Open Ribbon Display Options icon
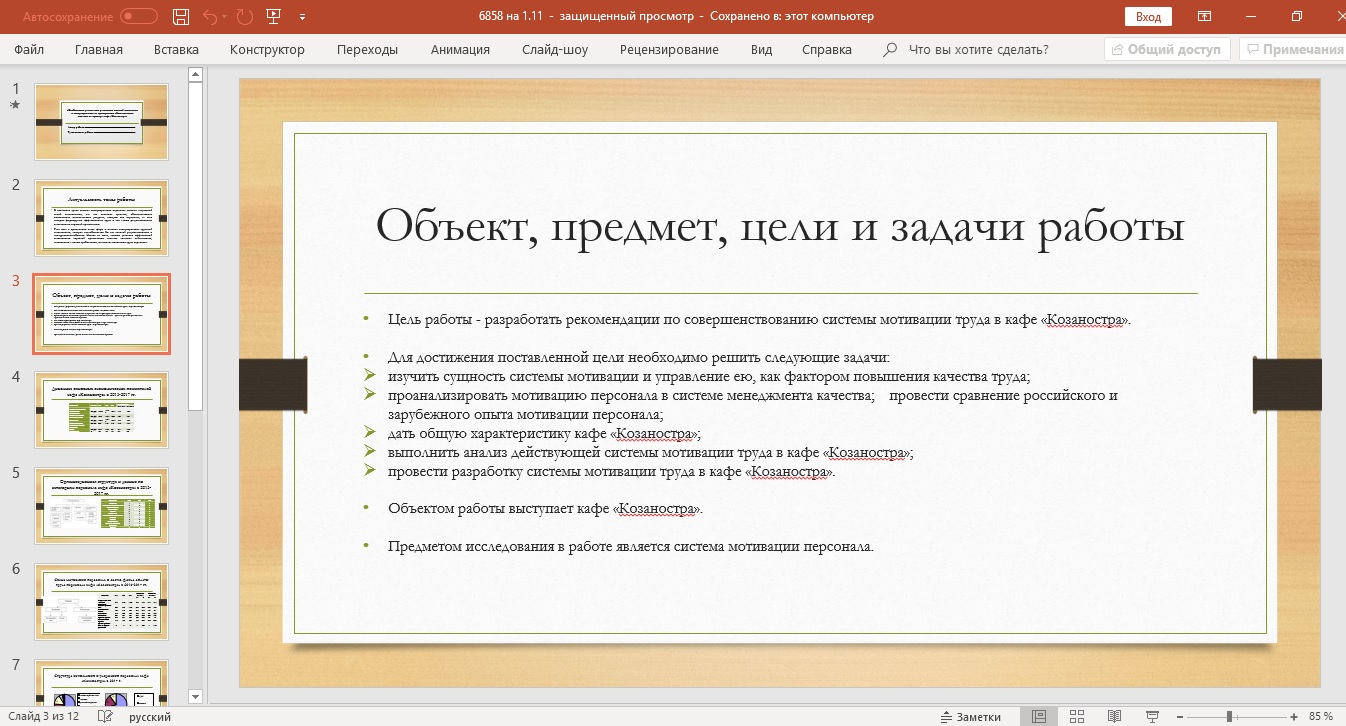Screen dimensions: 1346x726 click(x=1204, y=16)
